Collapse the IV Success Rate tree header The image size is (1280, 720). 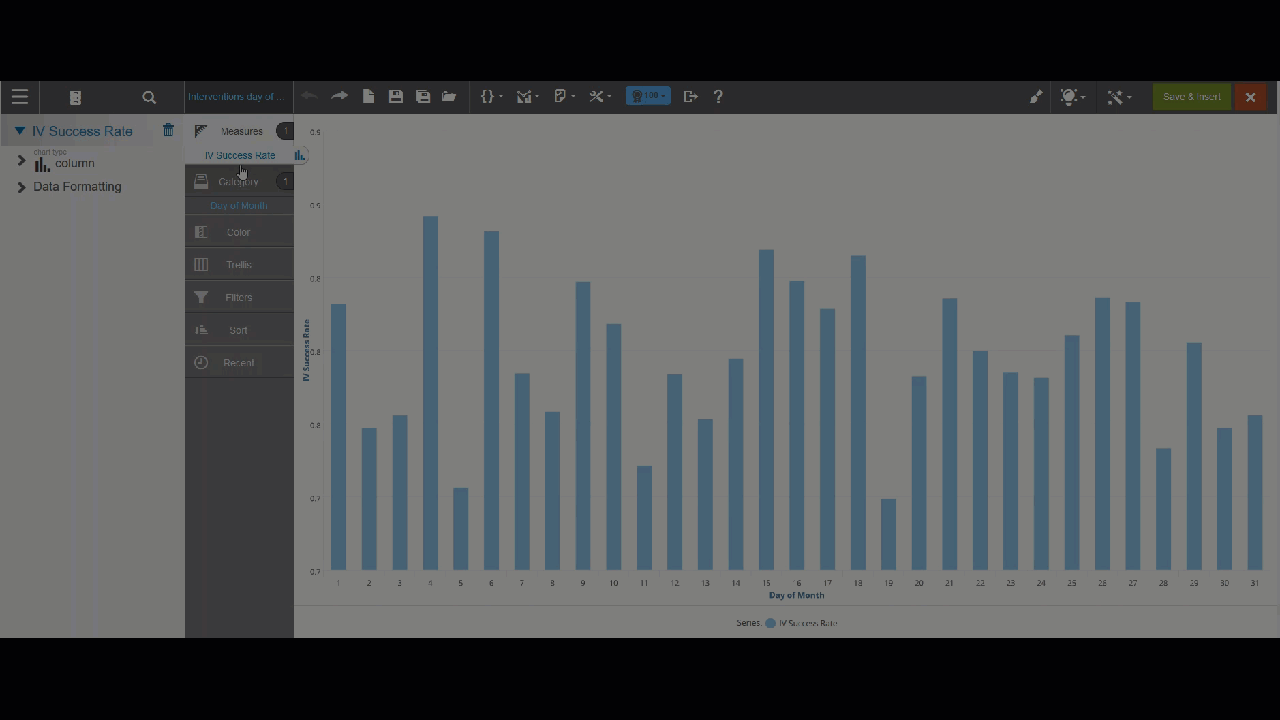click(x=19, y=131)
